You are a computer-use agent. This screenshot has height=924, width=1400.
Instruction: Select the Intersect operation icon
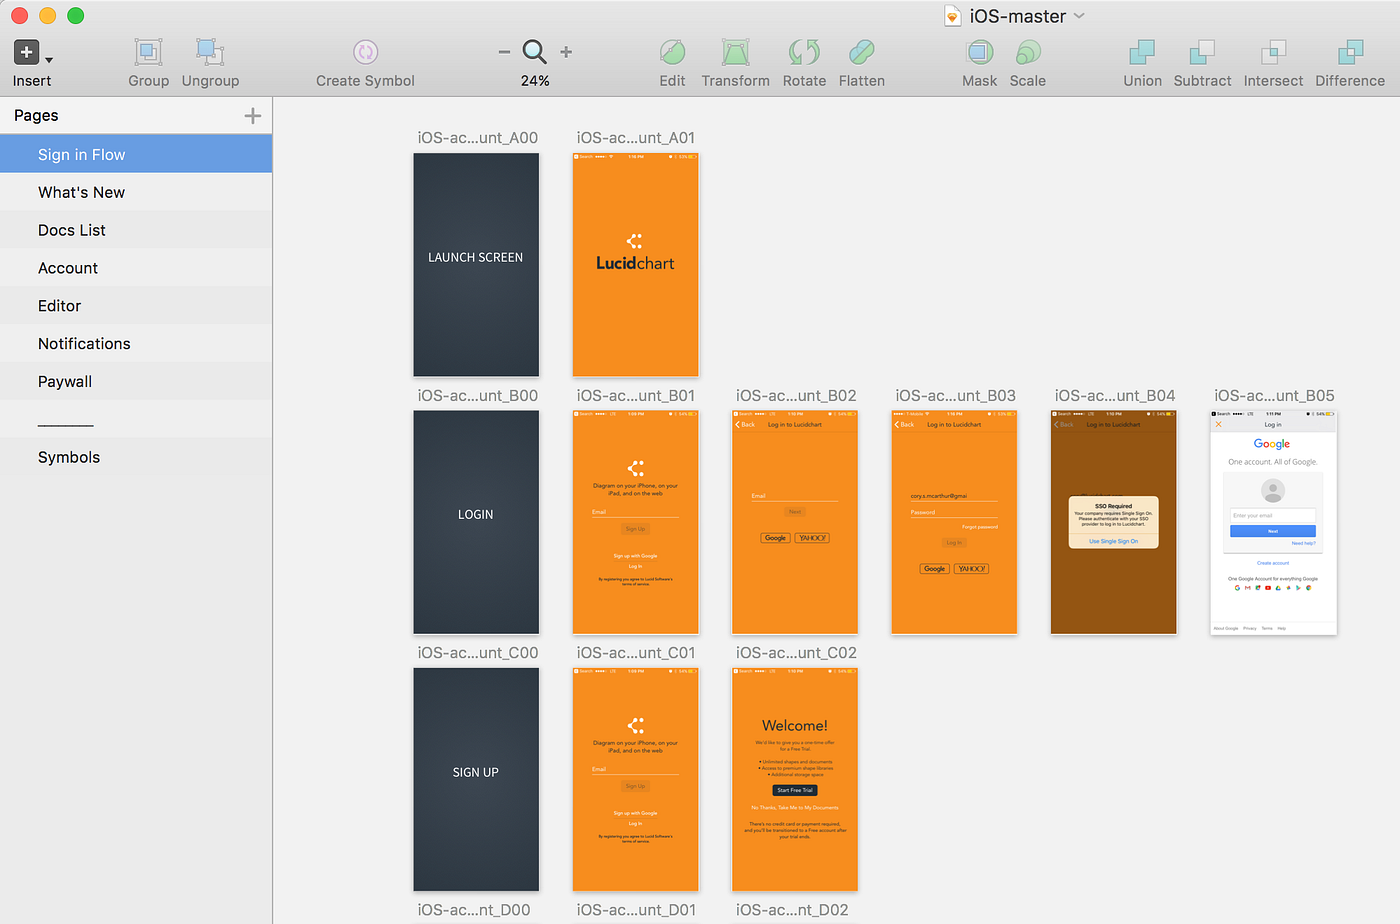pos(1273,60)
